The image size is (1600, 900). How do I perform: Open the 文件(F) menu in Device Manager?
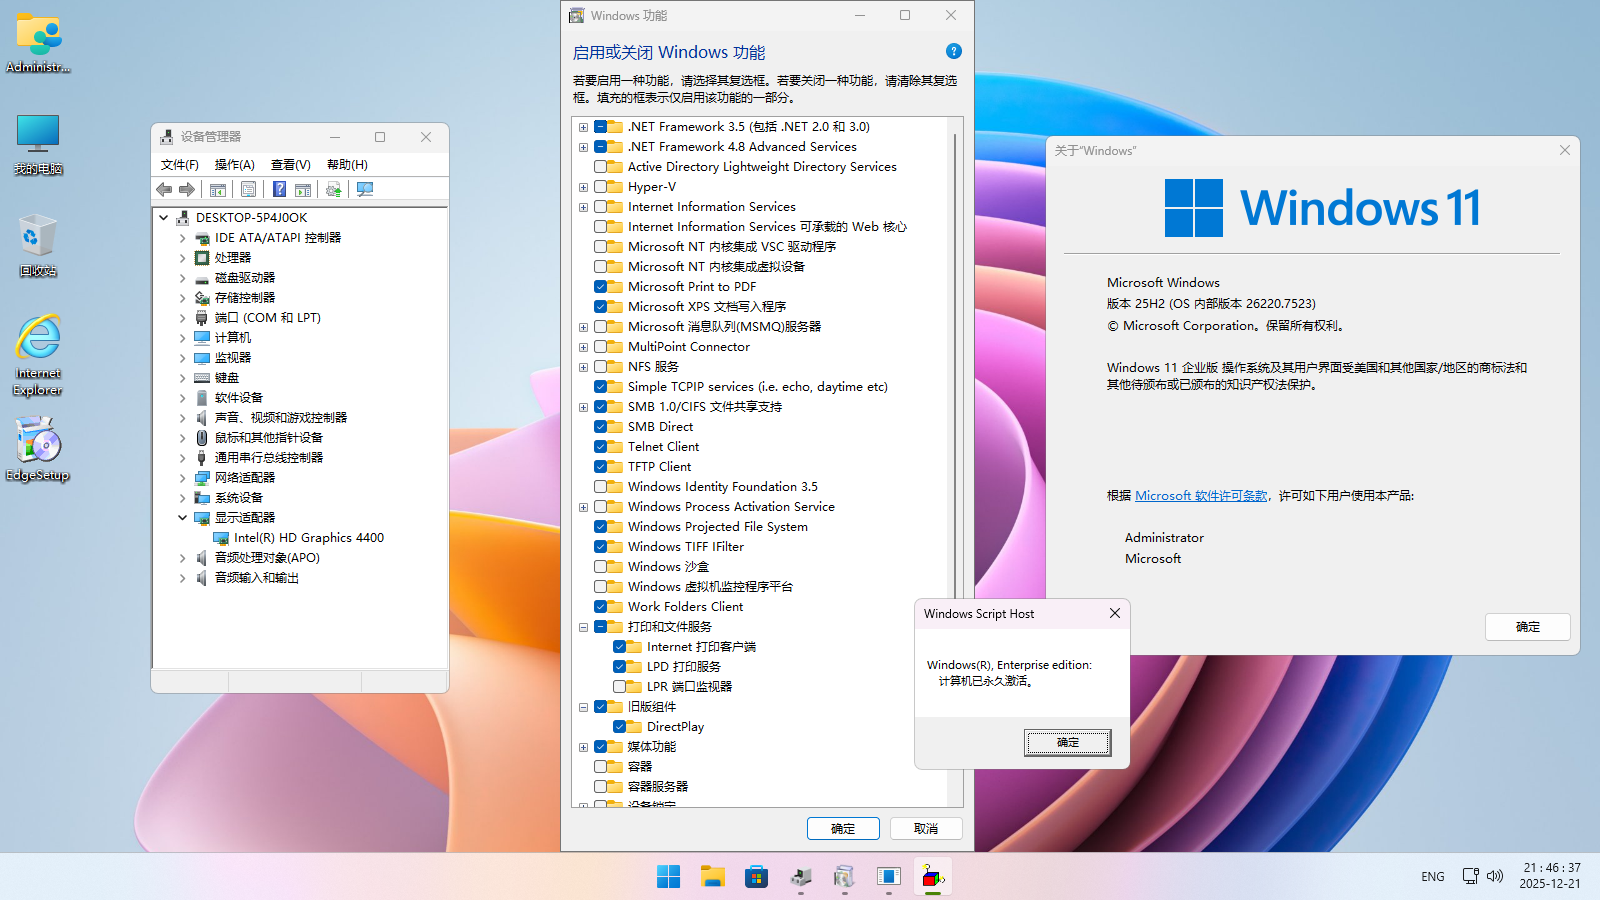(180, 165)
